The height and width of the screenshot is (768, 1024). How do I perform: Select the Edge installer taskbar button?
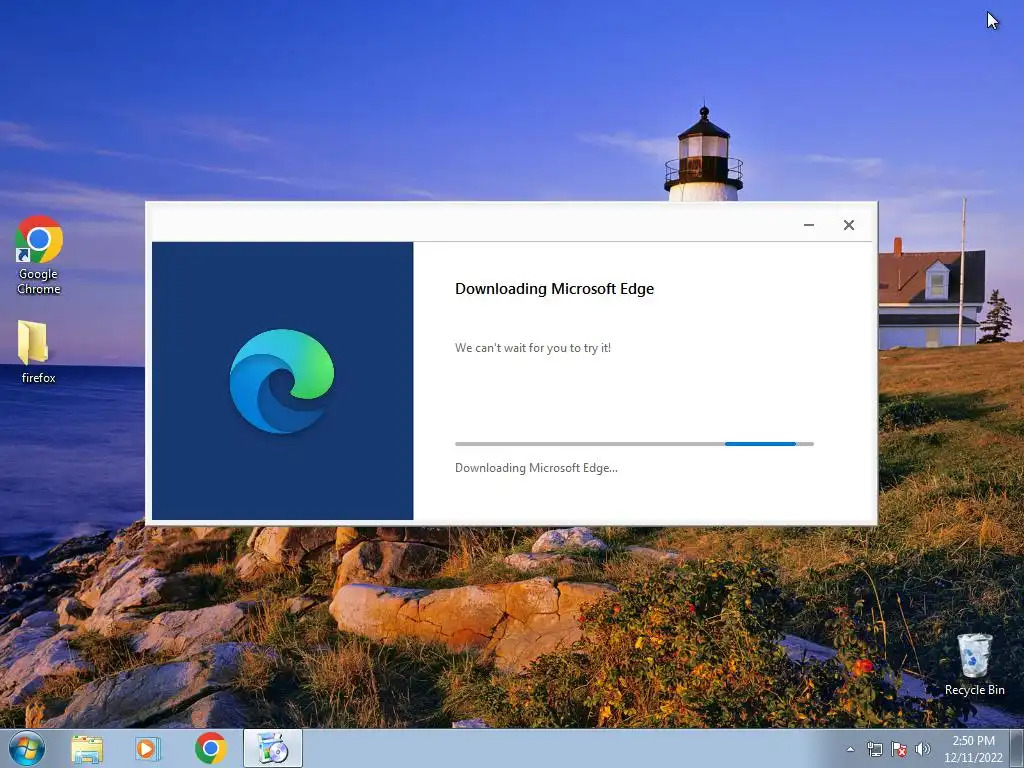coord(273,748)
